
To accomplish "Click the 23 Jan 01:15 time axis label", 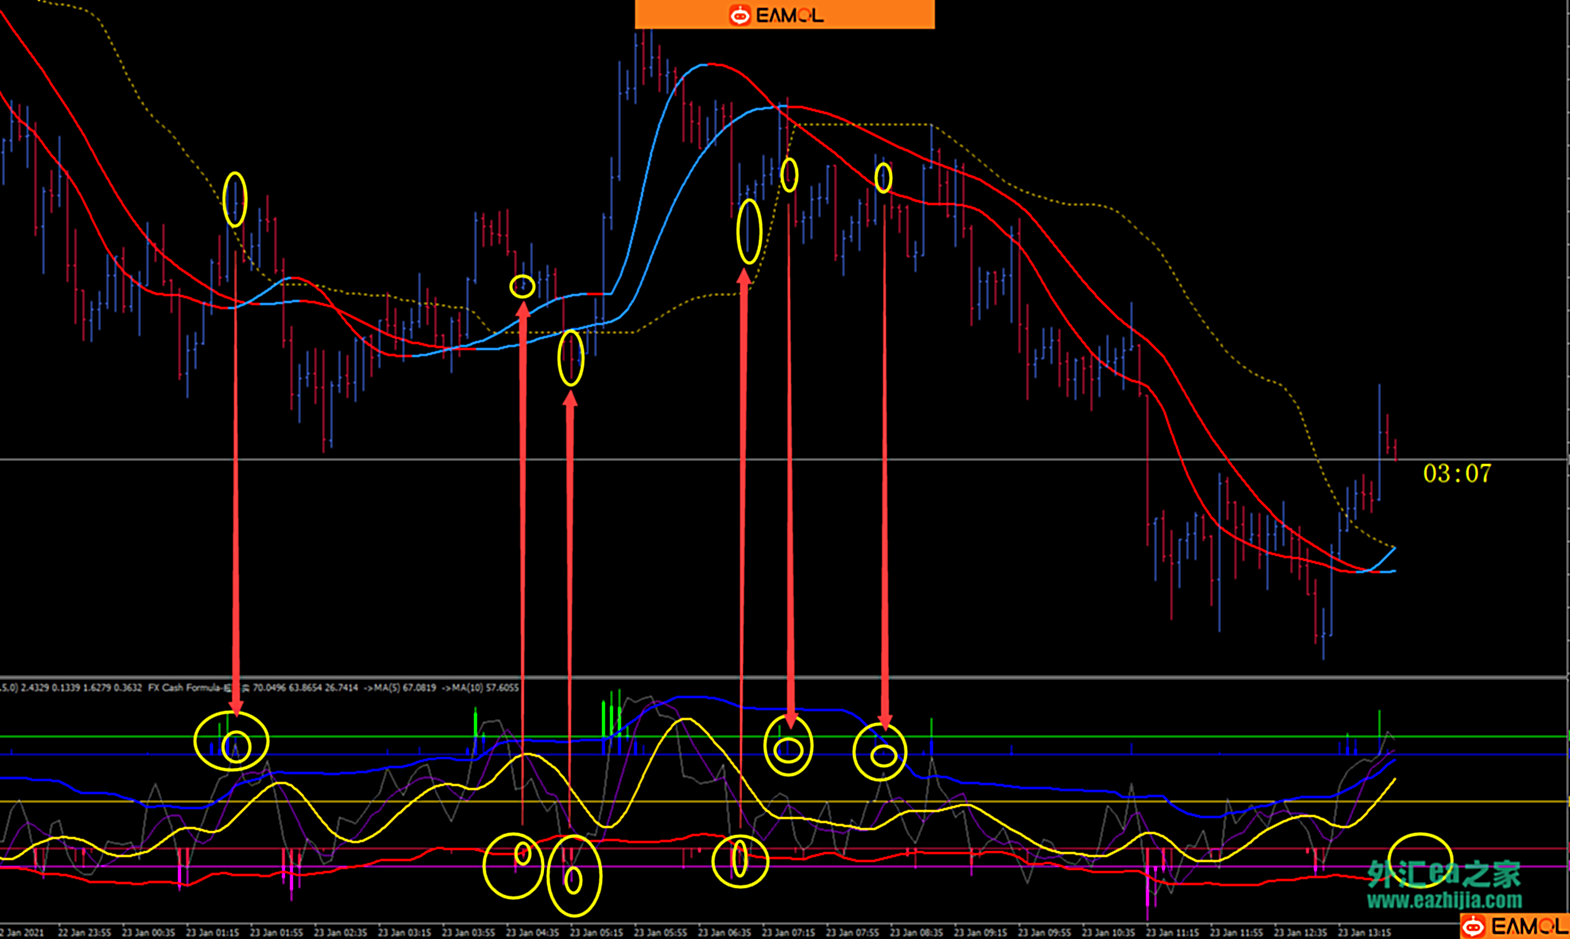I will [x=212, y=932].
